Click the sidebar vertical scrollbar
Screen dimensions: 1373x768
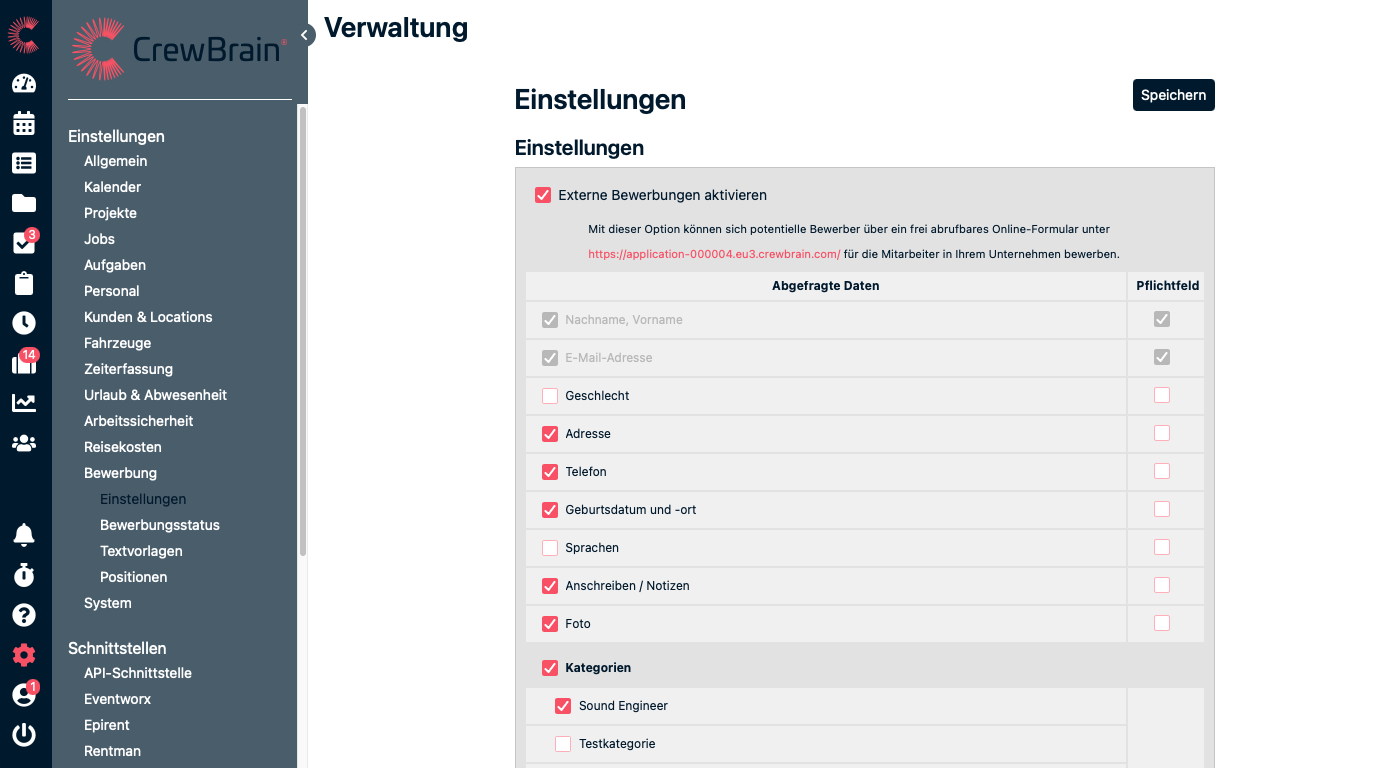pos(302,330)
